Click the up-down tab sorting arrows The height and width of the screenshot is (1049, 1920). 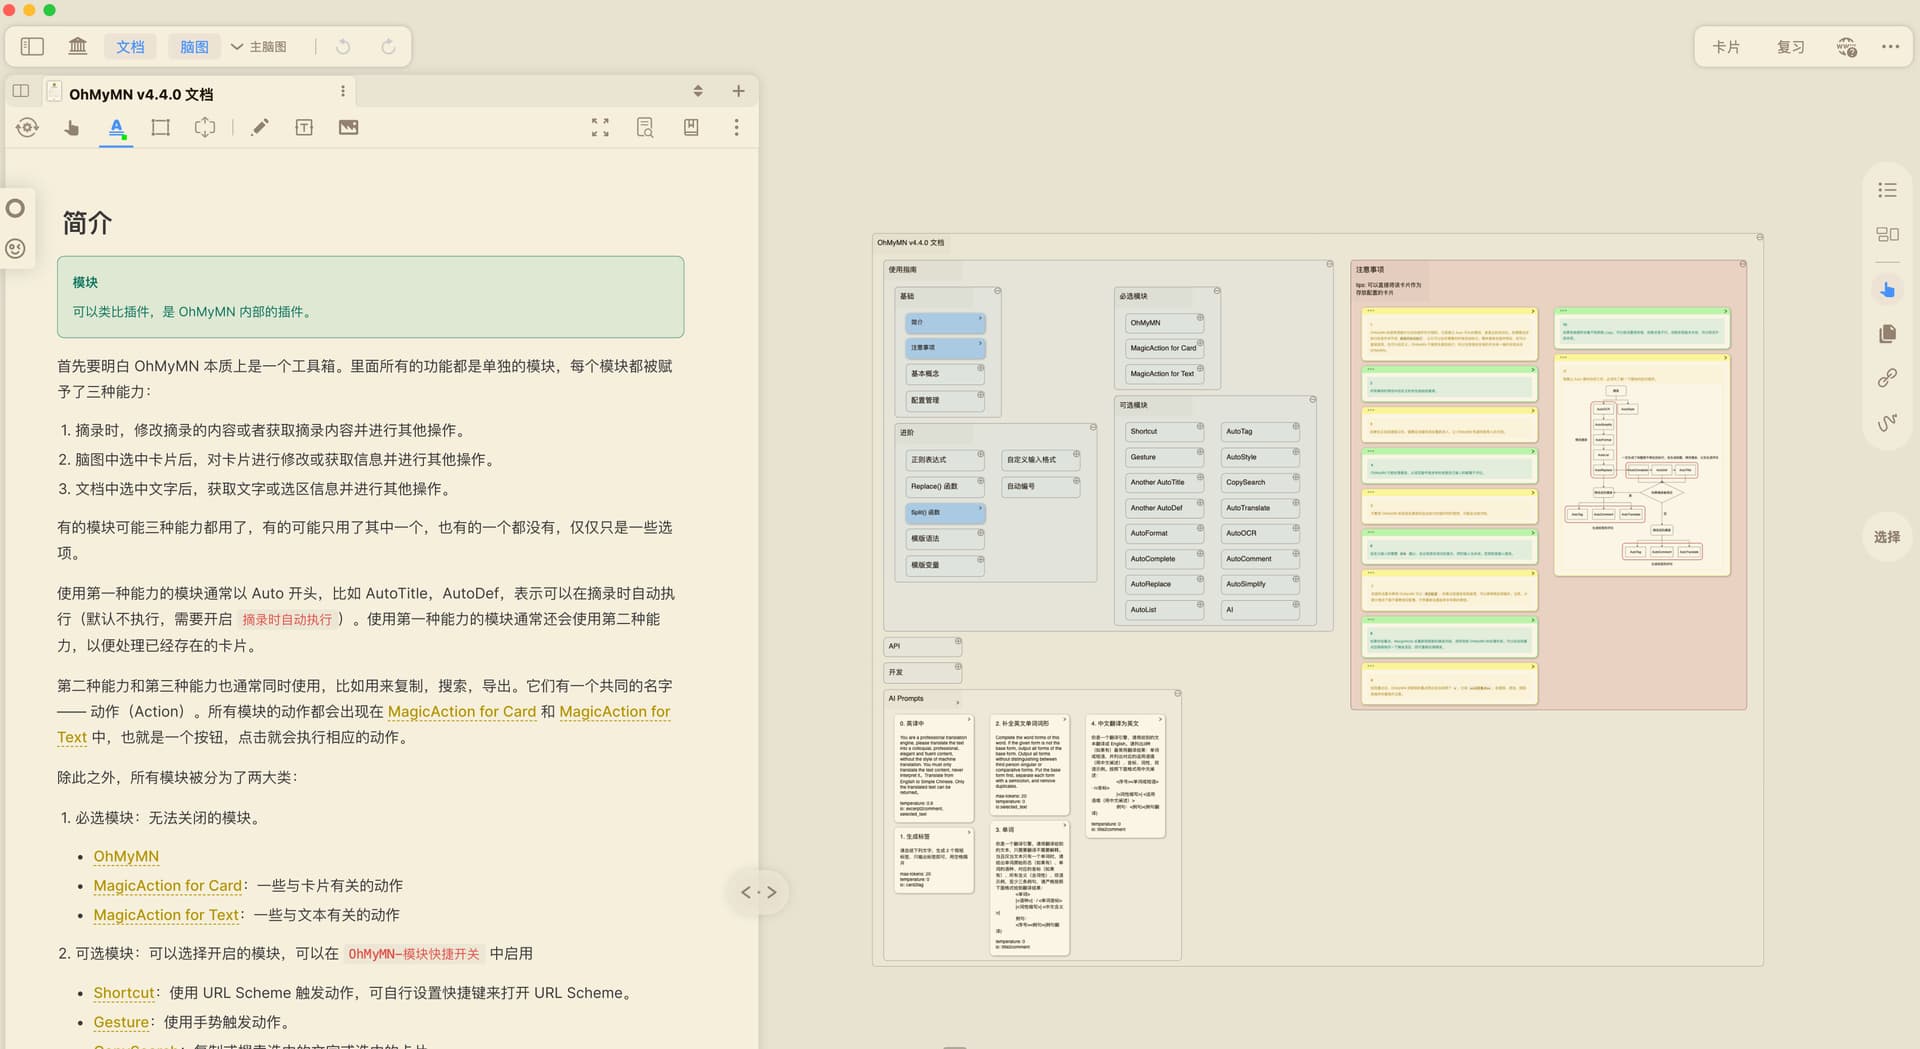point(698,91)
